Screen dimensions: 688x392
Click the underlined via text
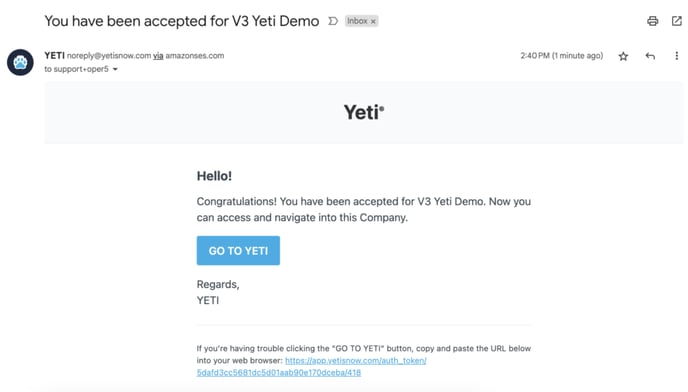click(x=158, y=56)
